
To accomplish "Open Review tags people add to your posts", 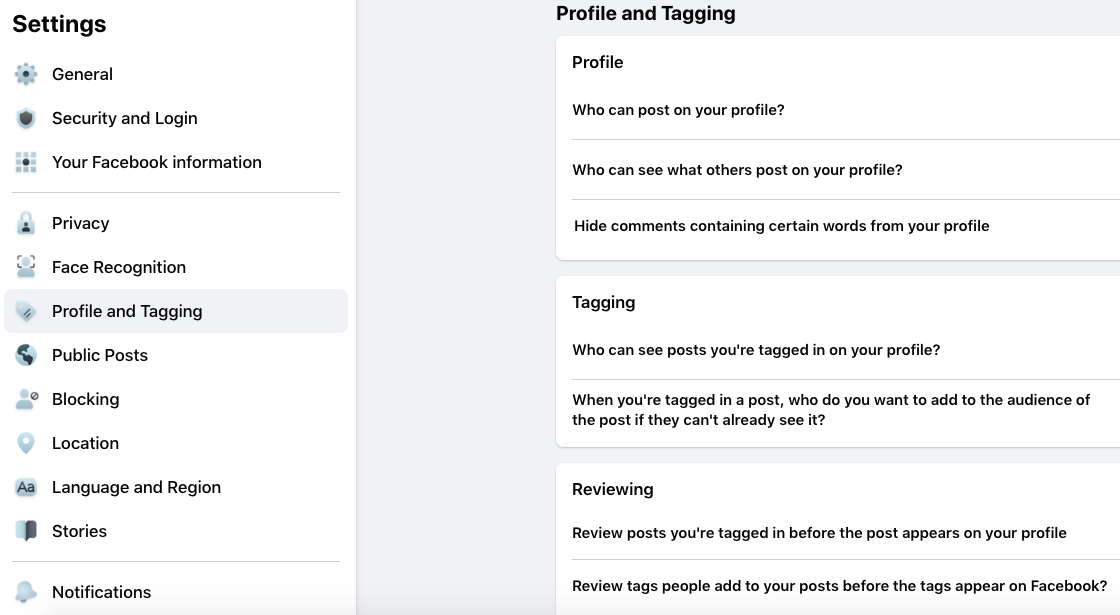I will tap(839, 586).
